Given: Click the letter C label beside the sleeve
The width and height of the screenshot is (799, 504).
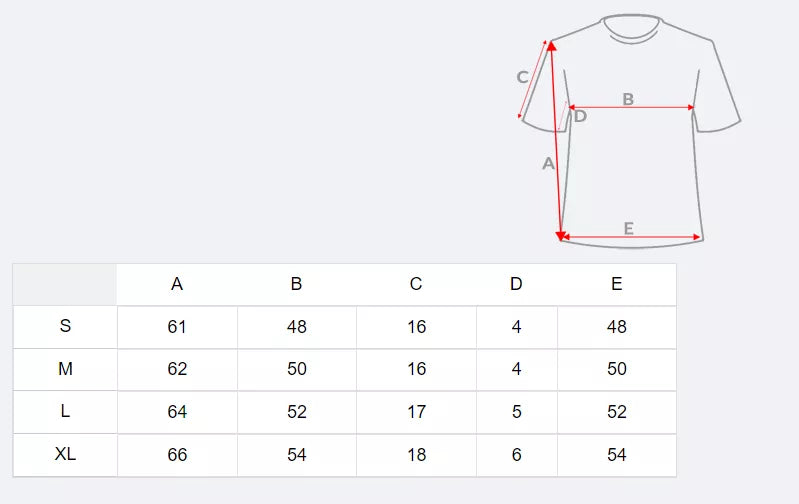Looking at the screenshot, I should click(x=522, y=77).
